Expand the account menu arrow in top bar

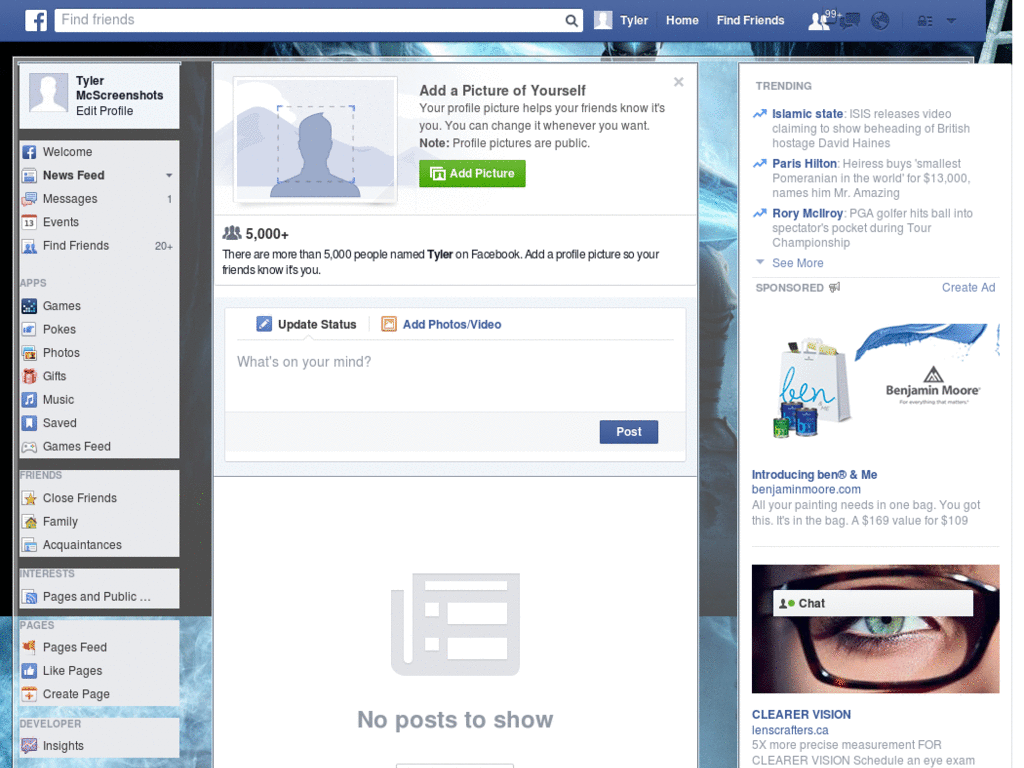951,21
